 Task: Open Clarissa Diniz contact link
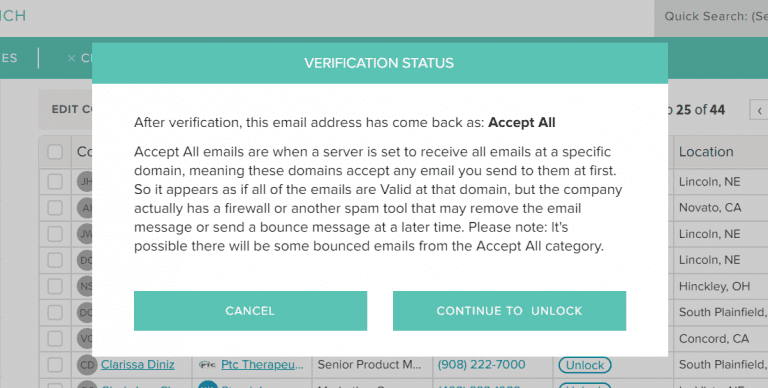138,364
